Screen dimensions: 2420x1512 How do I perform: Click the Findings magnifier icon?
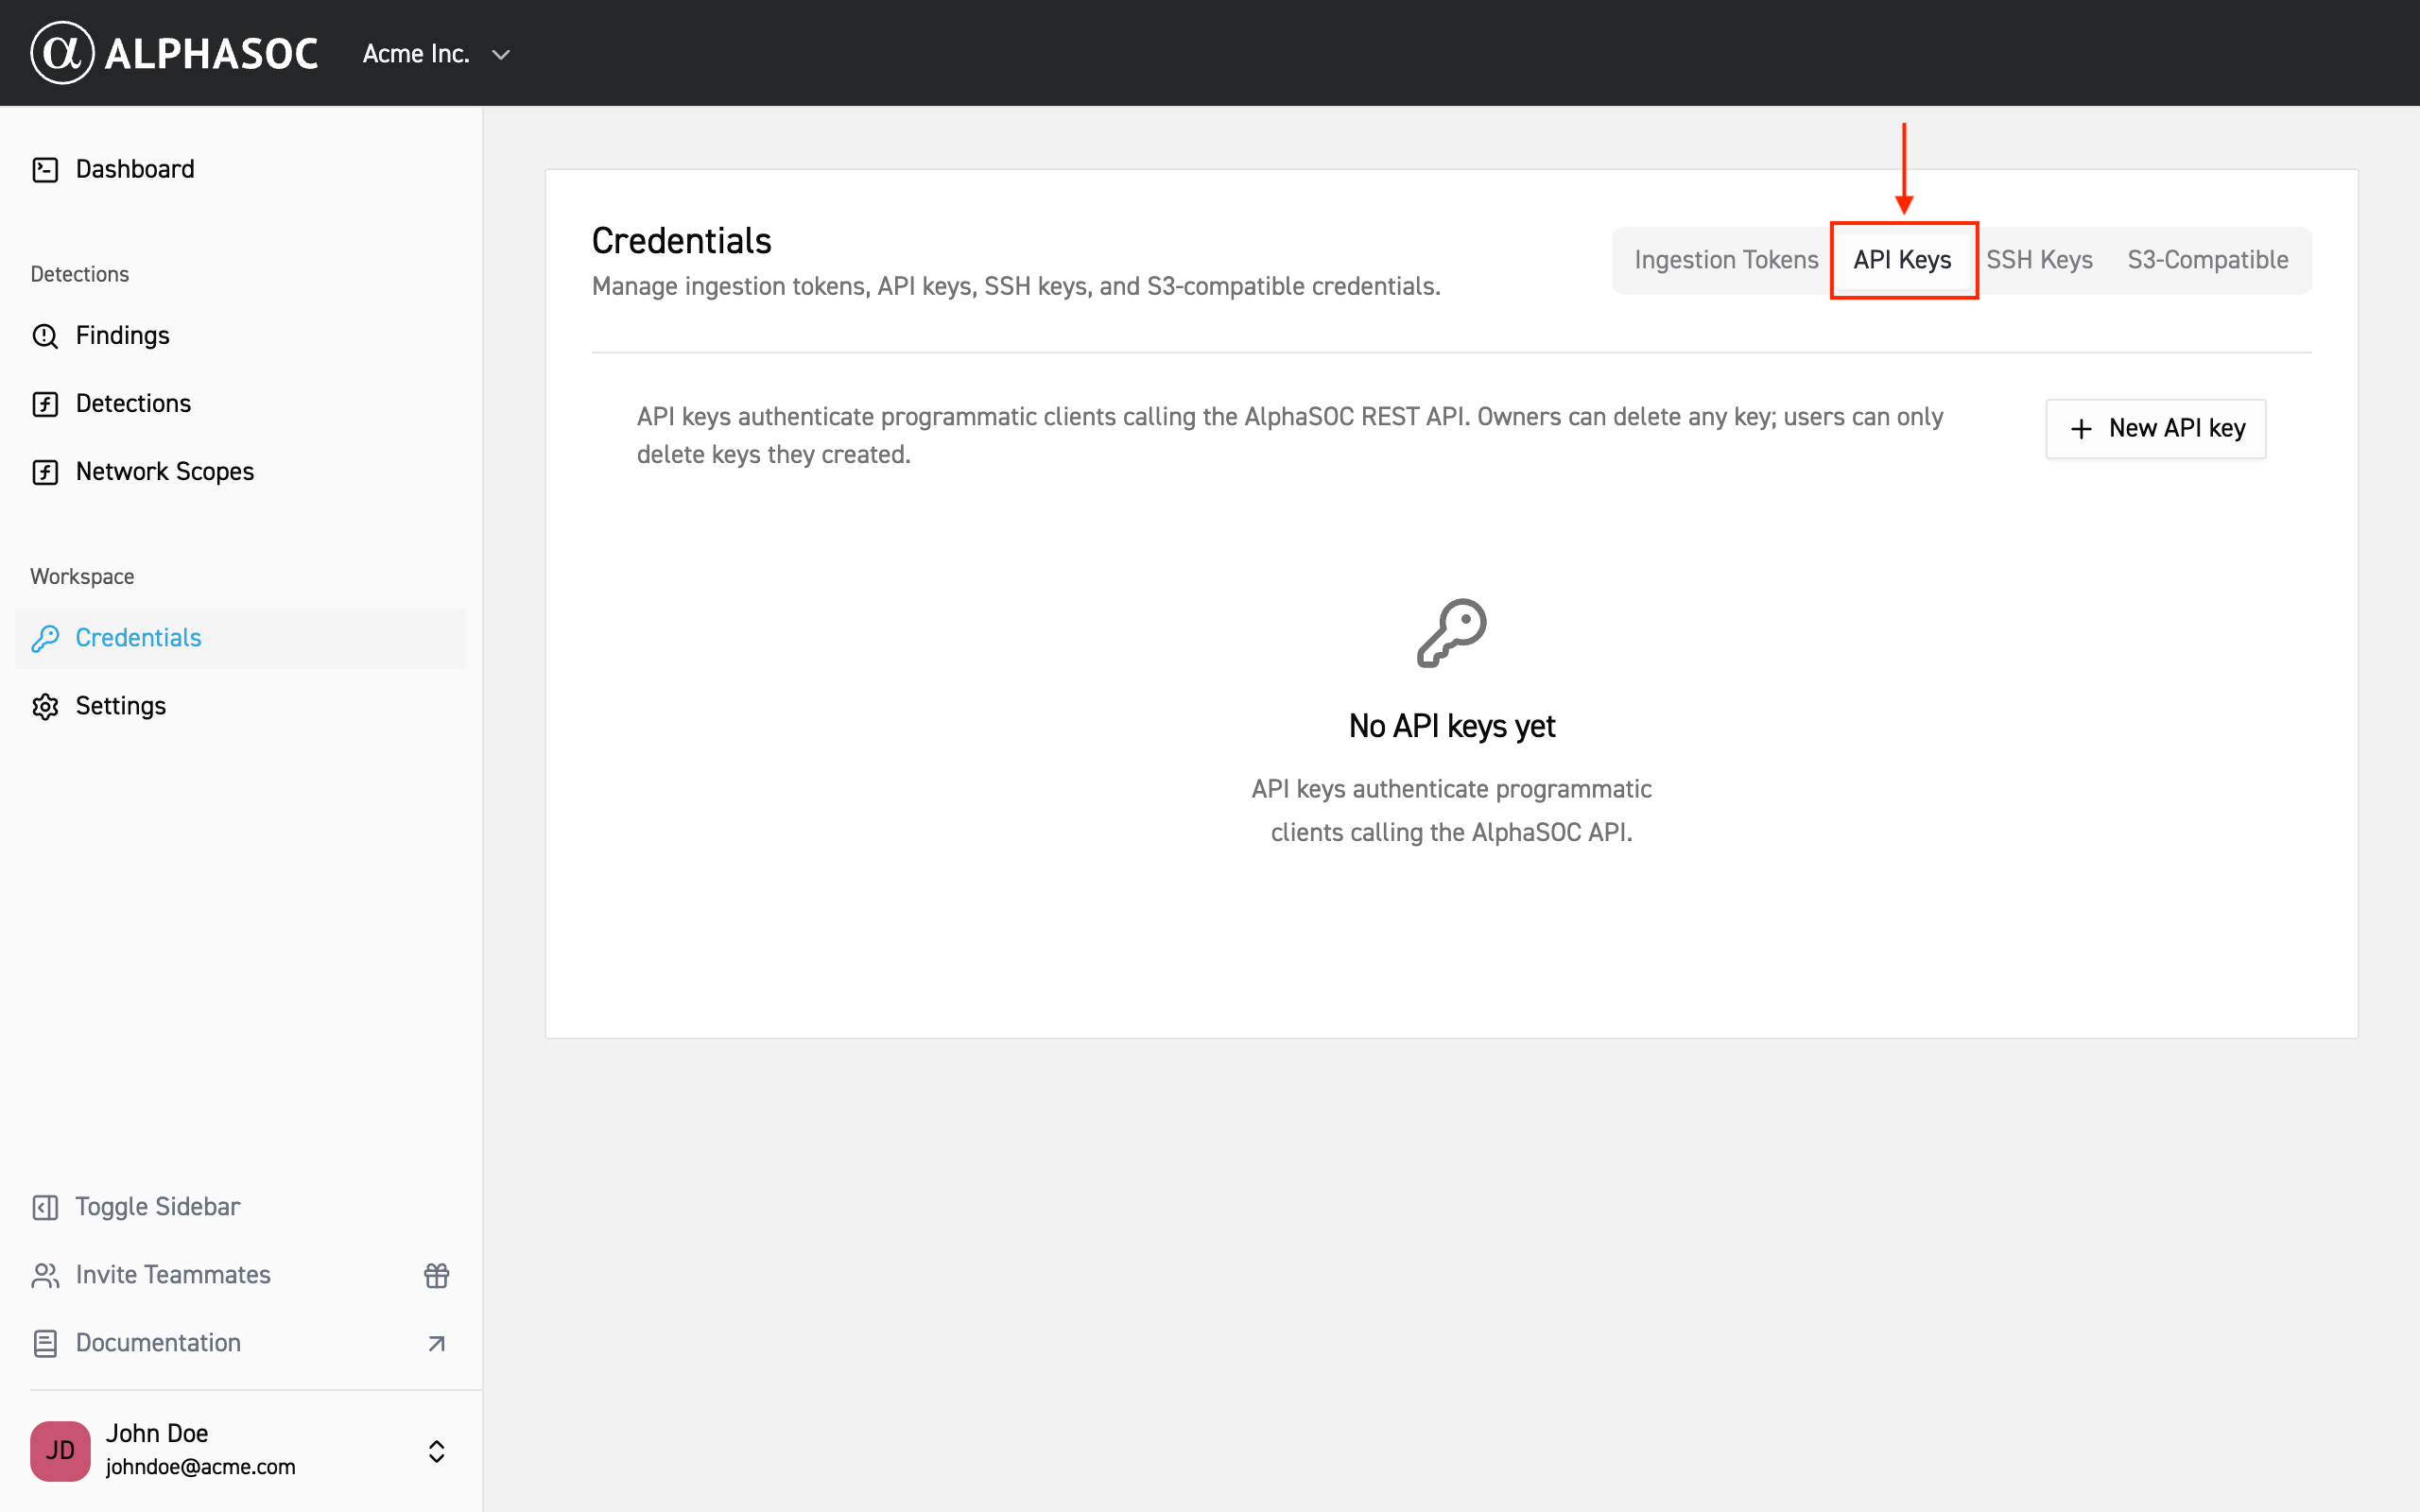coord(45,336)
